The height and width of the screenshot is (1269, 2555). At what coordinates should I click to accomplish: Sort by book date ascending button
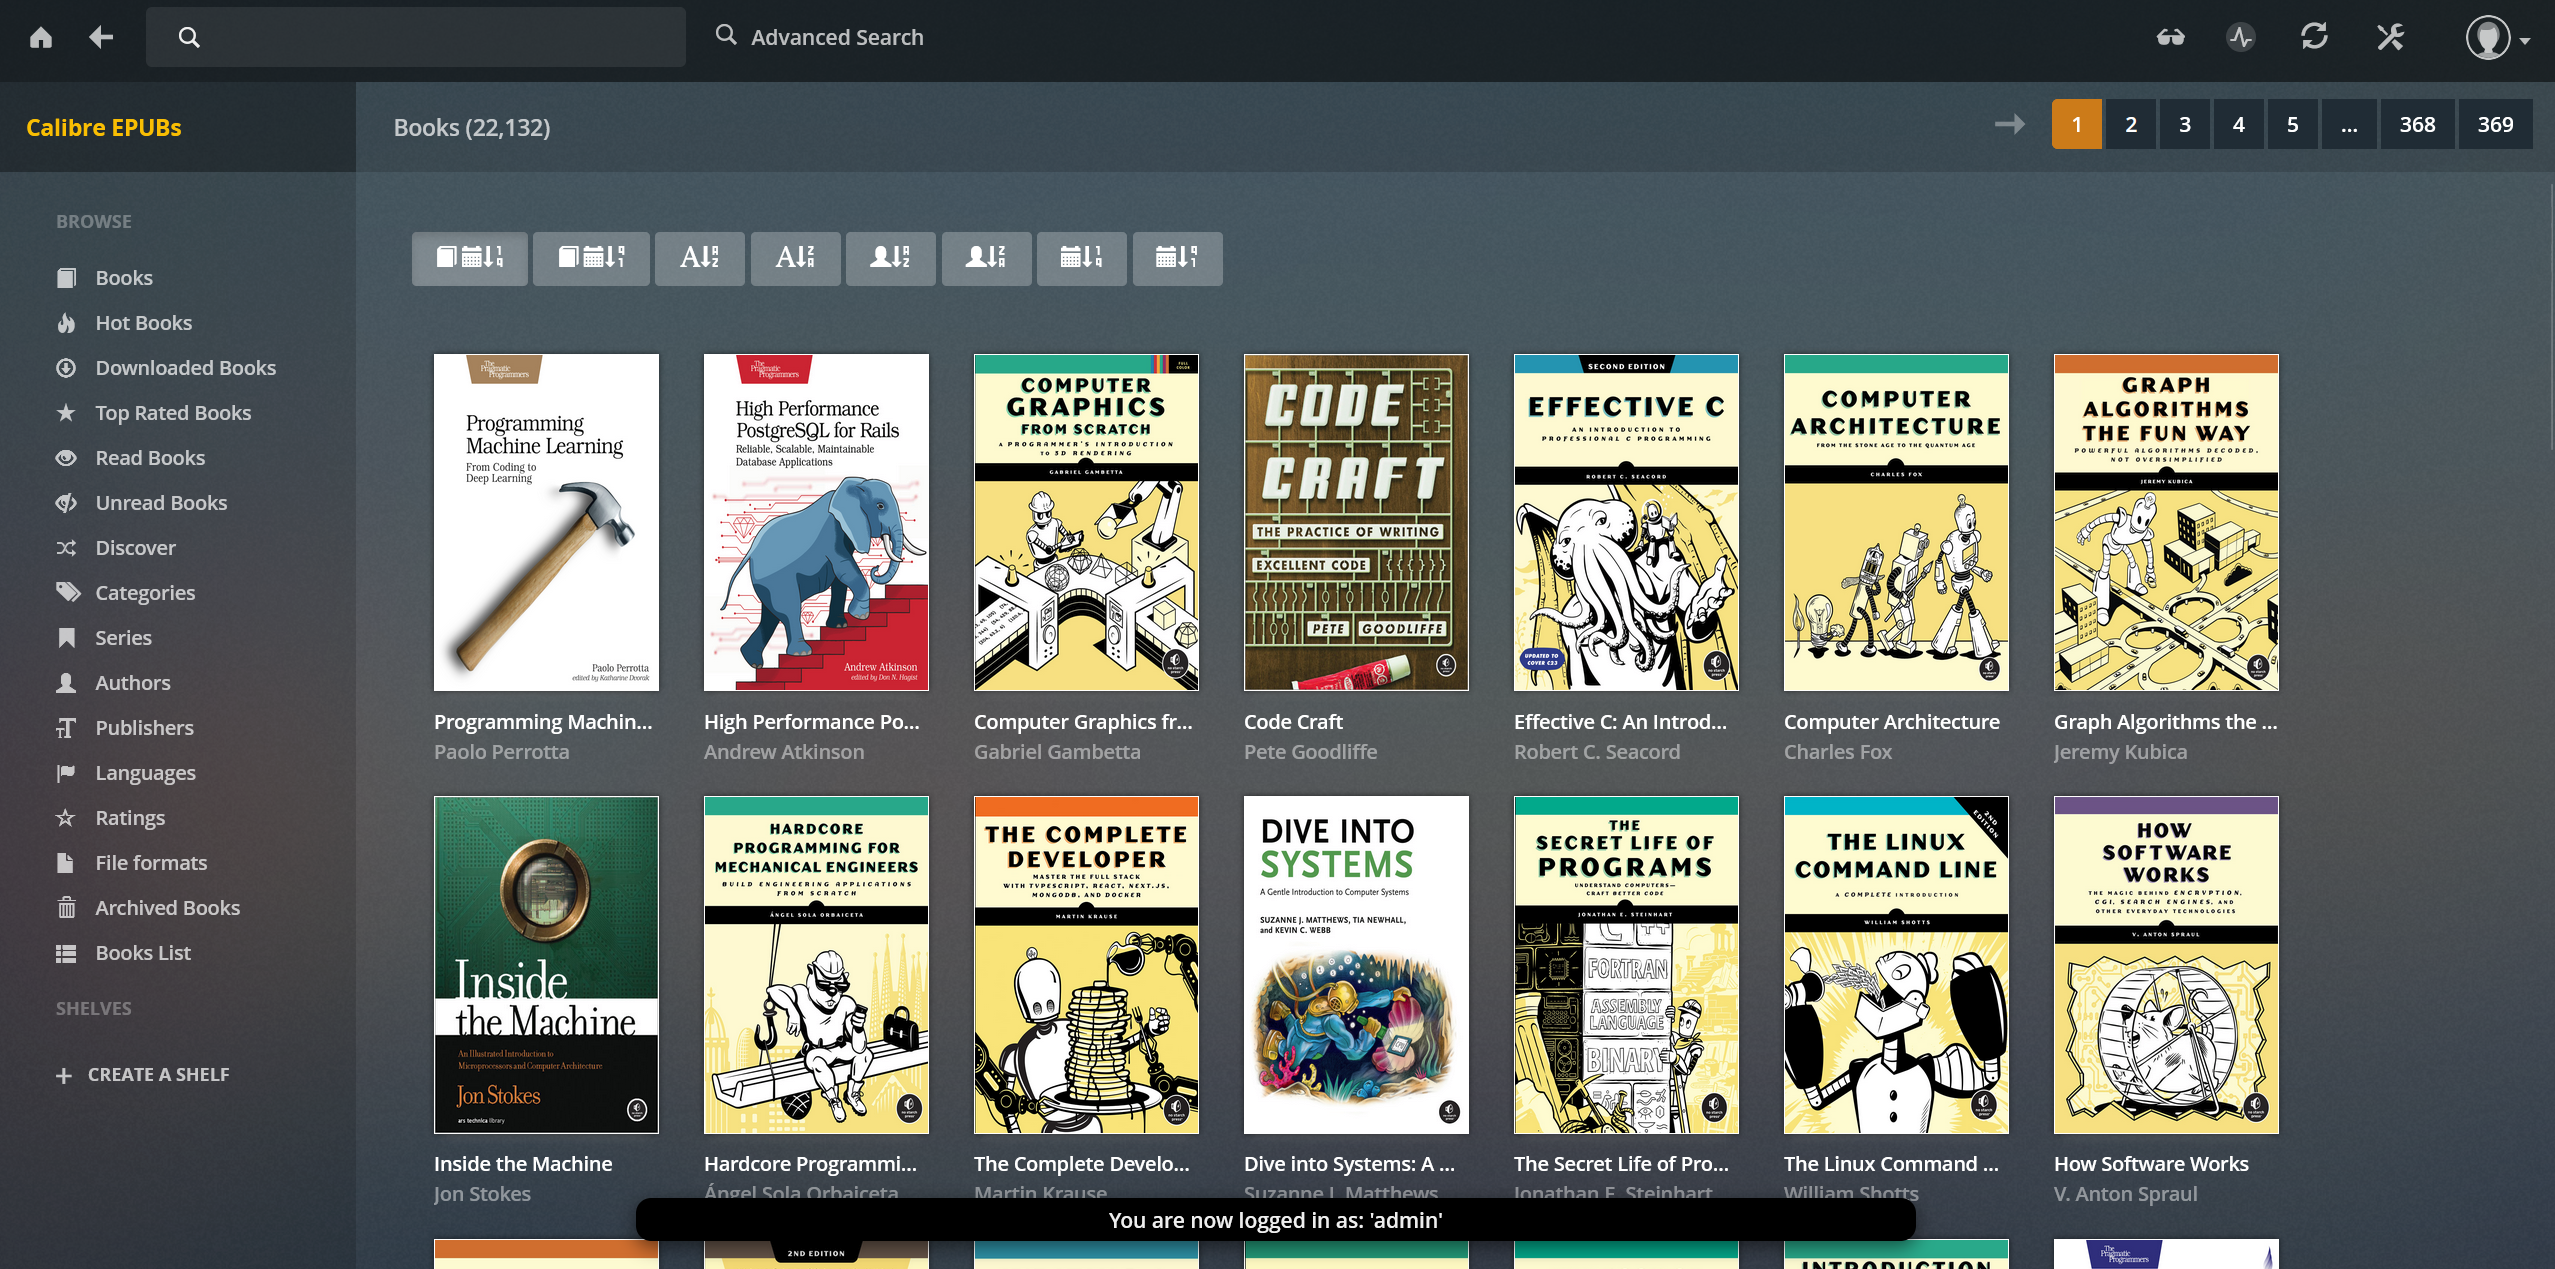coord(470,259)
